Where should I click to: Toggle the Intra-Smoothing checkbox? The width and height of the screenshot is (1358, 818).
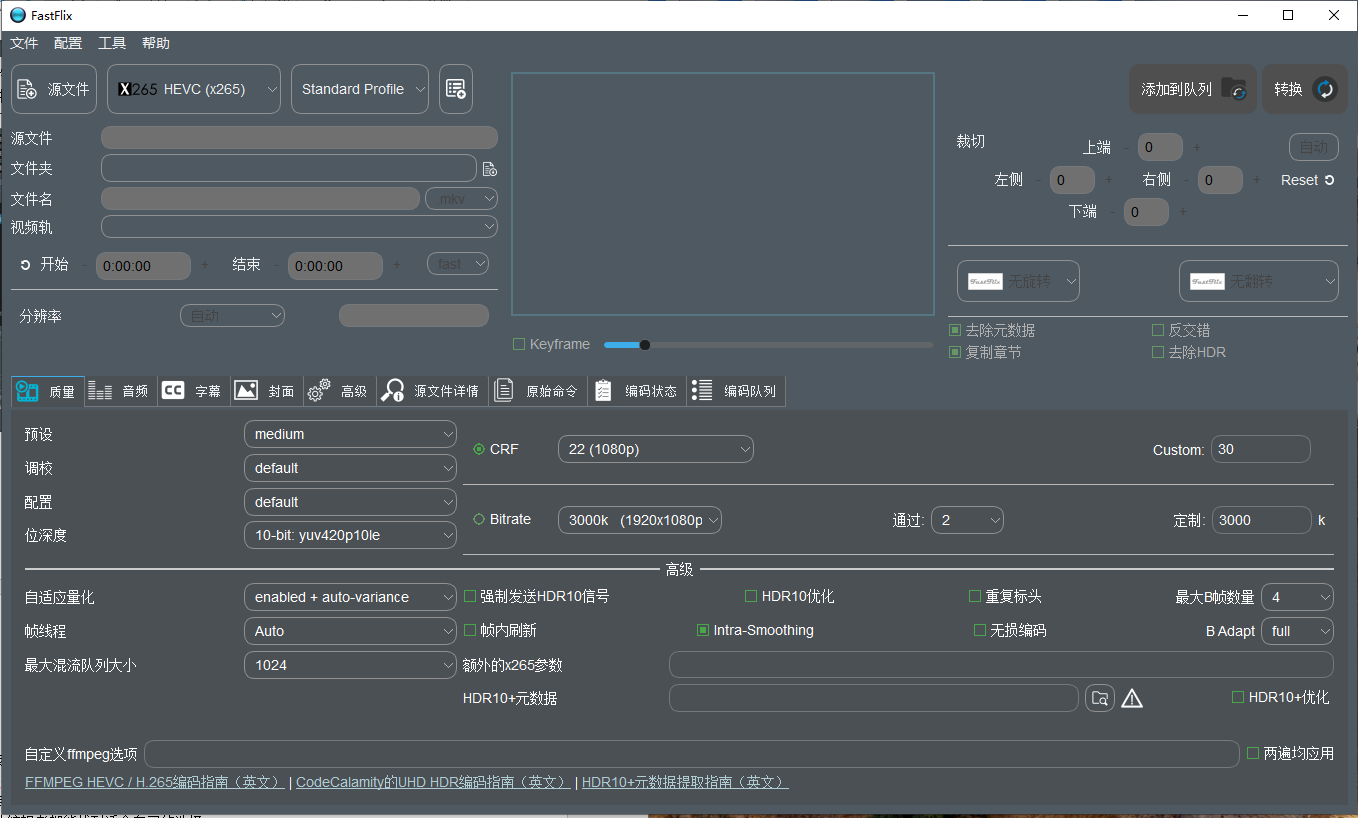click(703, 630)
